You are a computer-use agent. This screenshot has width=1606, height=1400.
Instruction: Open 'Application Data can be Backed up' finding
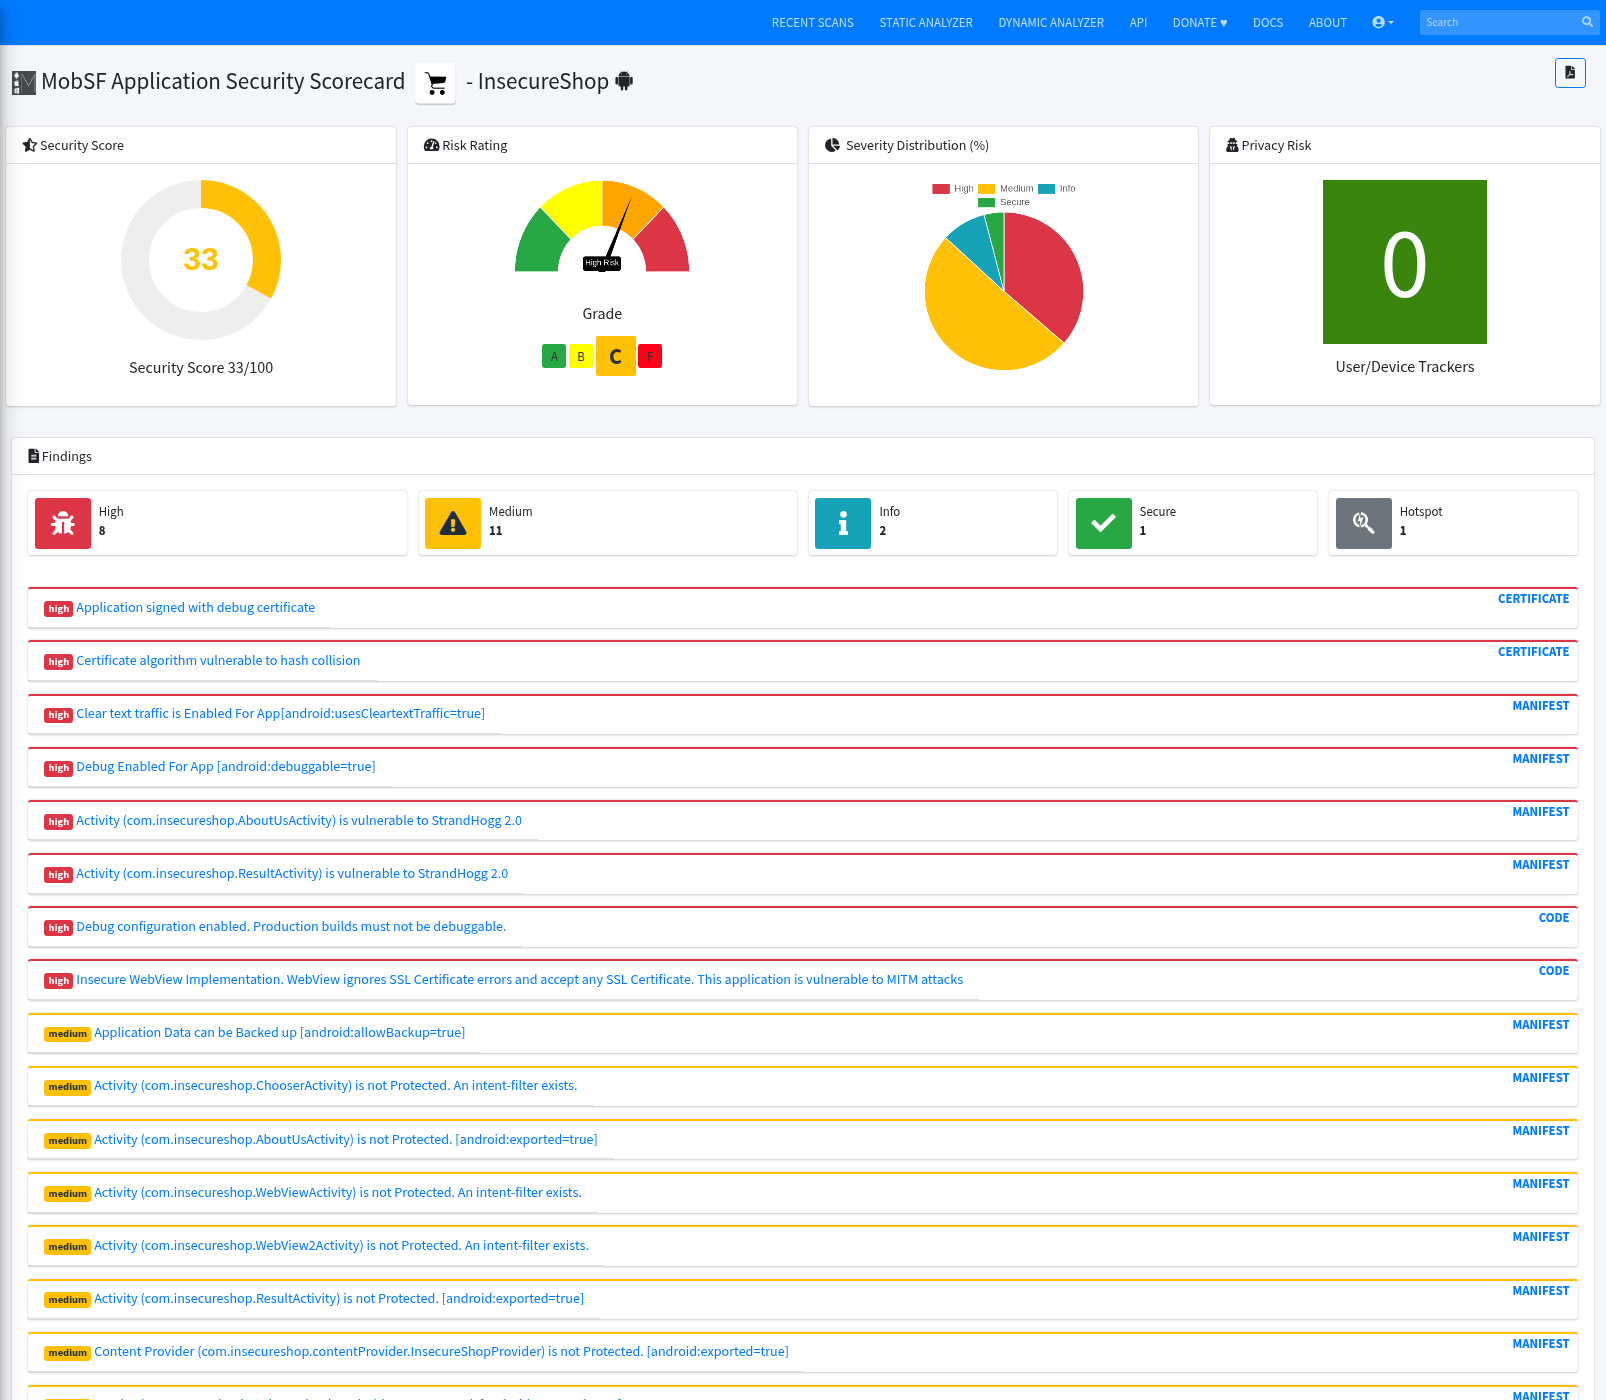click(279, 1032)
